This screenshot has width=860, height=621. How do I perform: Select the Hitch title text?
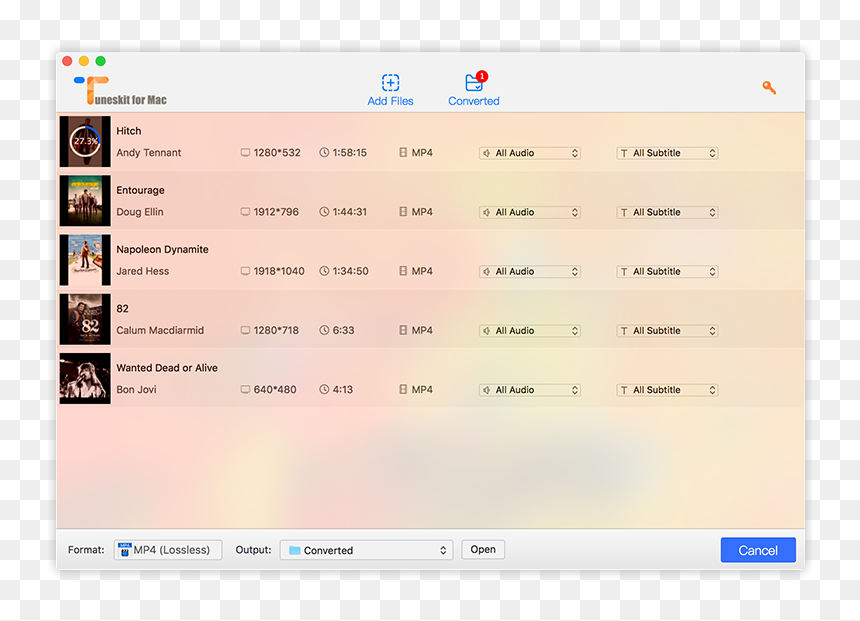129,131
